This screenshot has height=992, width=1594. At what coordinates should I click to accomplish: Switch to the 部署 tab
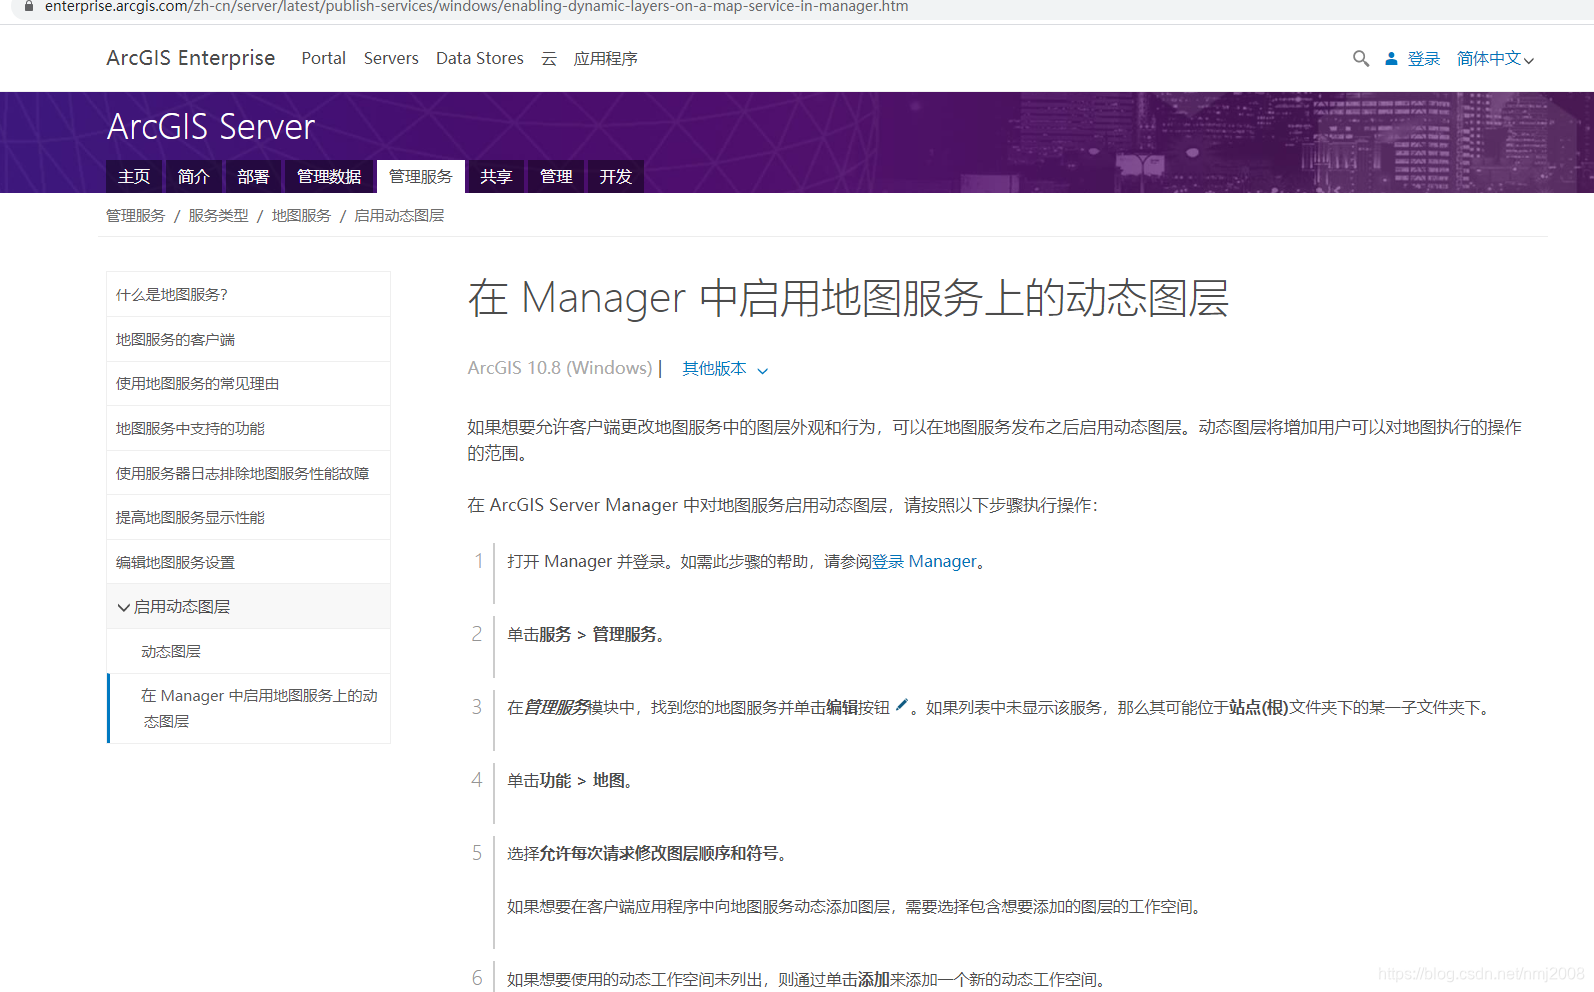tap(253, 177)
